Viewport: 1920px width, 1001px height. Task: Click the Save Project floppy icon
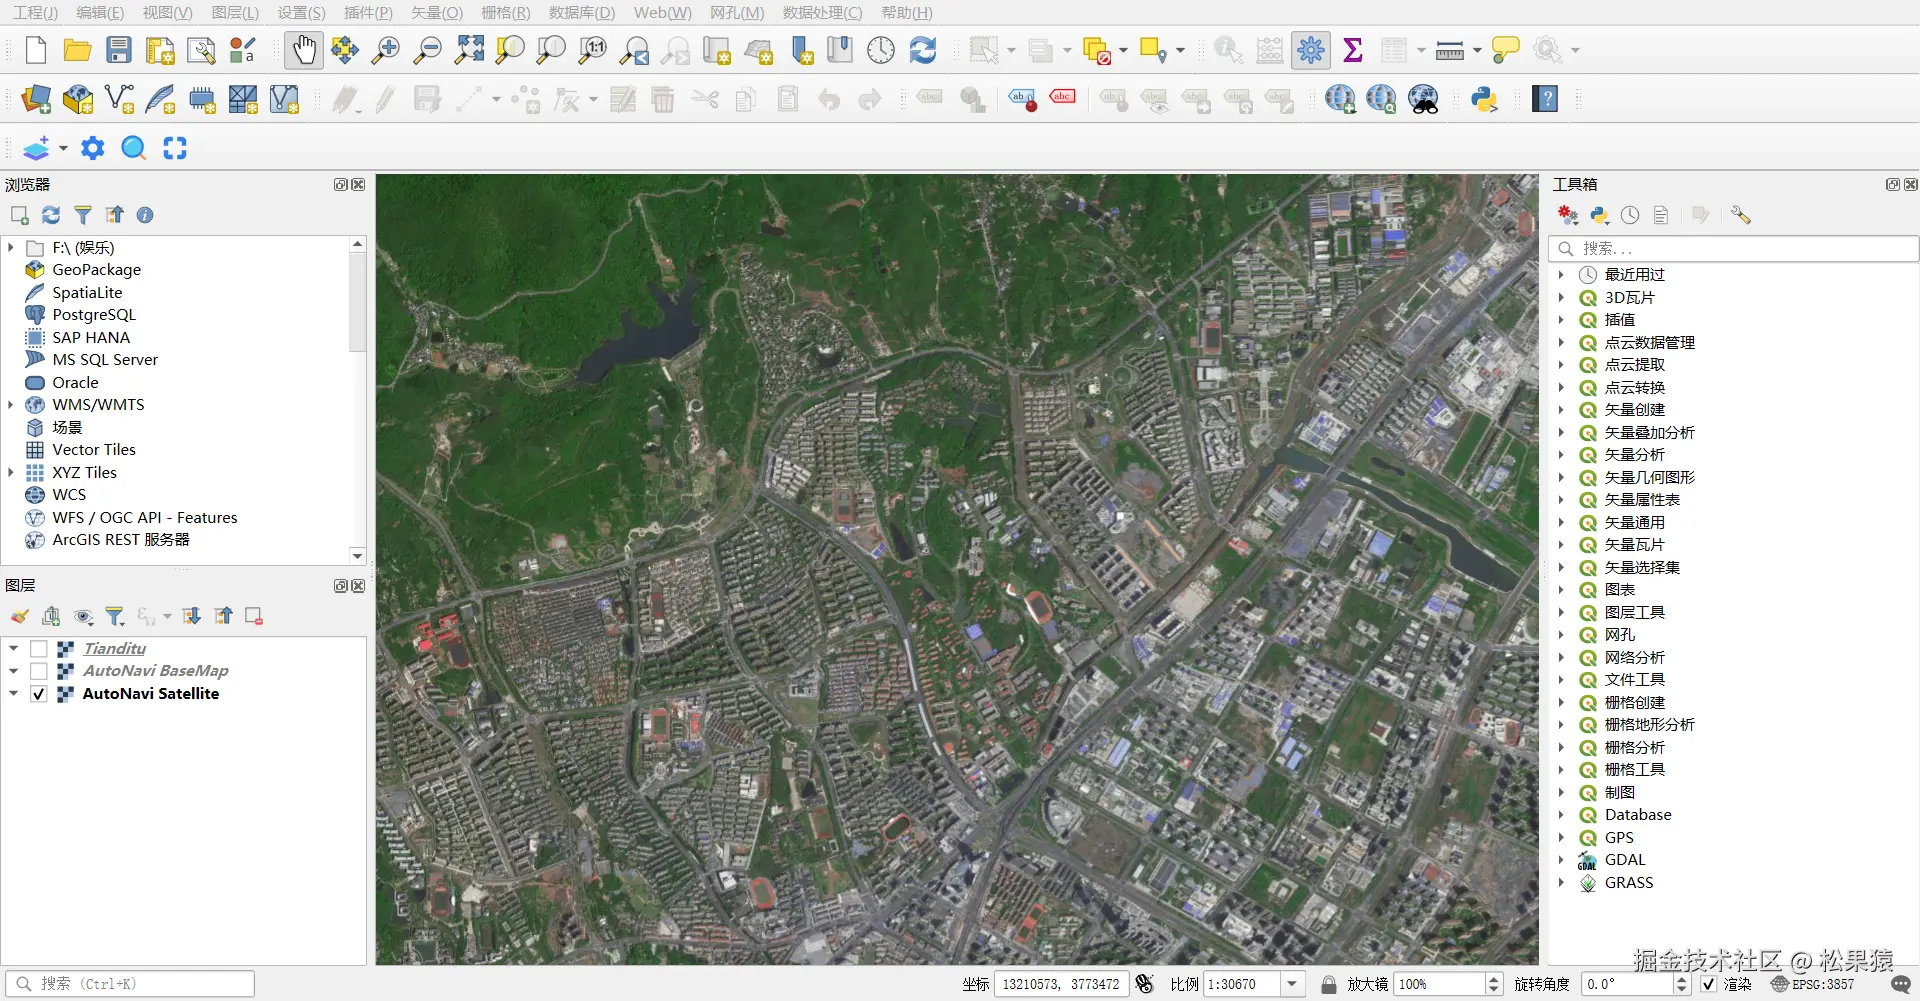(x=119, y=50)
